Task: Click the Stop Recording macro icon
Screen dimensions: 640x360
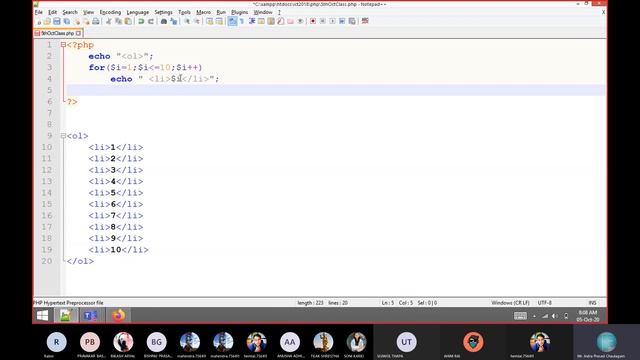Action: (323, 21)
